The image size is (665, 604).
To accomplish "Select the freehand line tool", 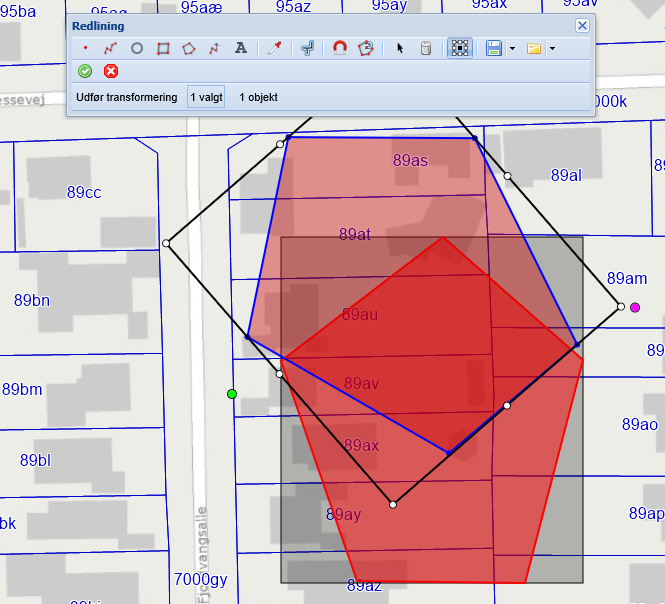I will (213, 48).
